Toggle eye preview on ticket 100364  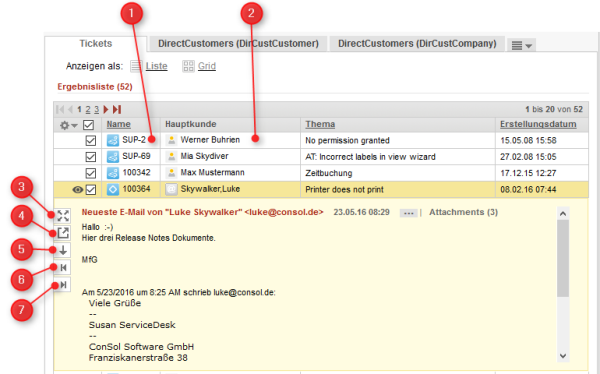[x=78, y=189]
